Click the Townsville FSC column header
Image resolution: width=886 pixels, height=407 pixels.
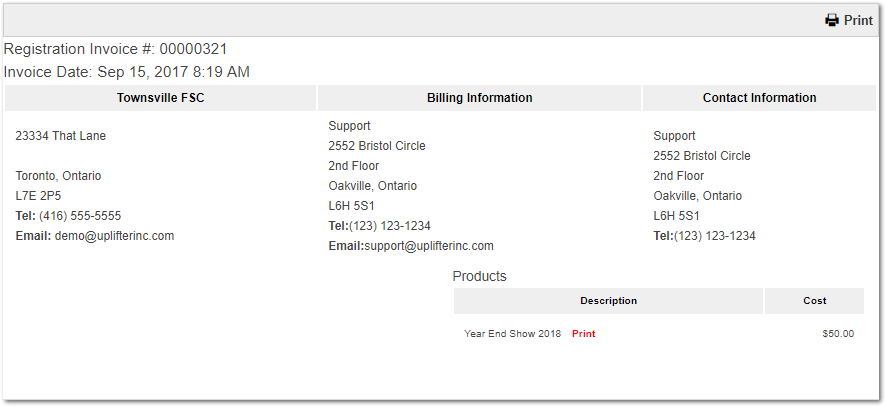pos(160,98)
